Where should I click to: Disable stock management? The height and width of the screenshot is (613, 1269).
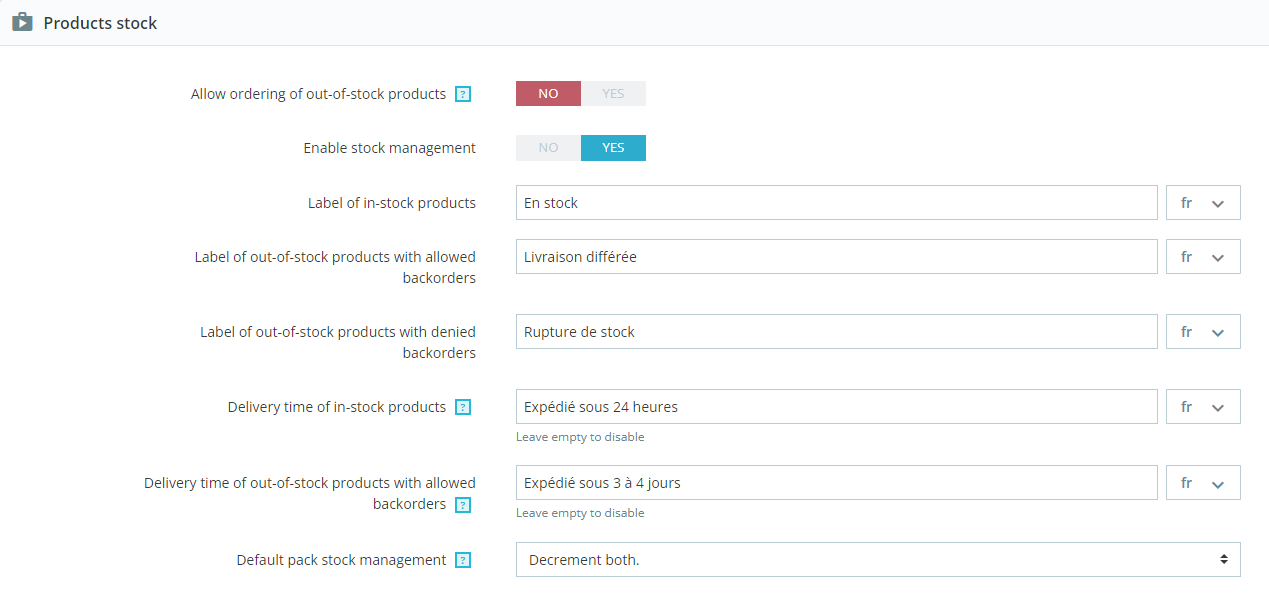tap(548, 147)
